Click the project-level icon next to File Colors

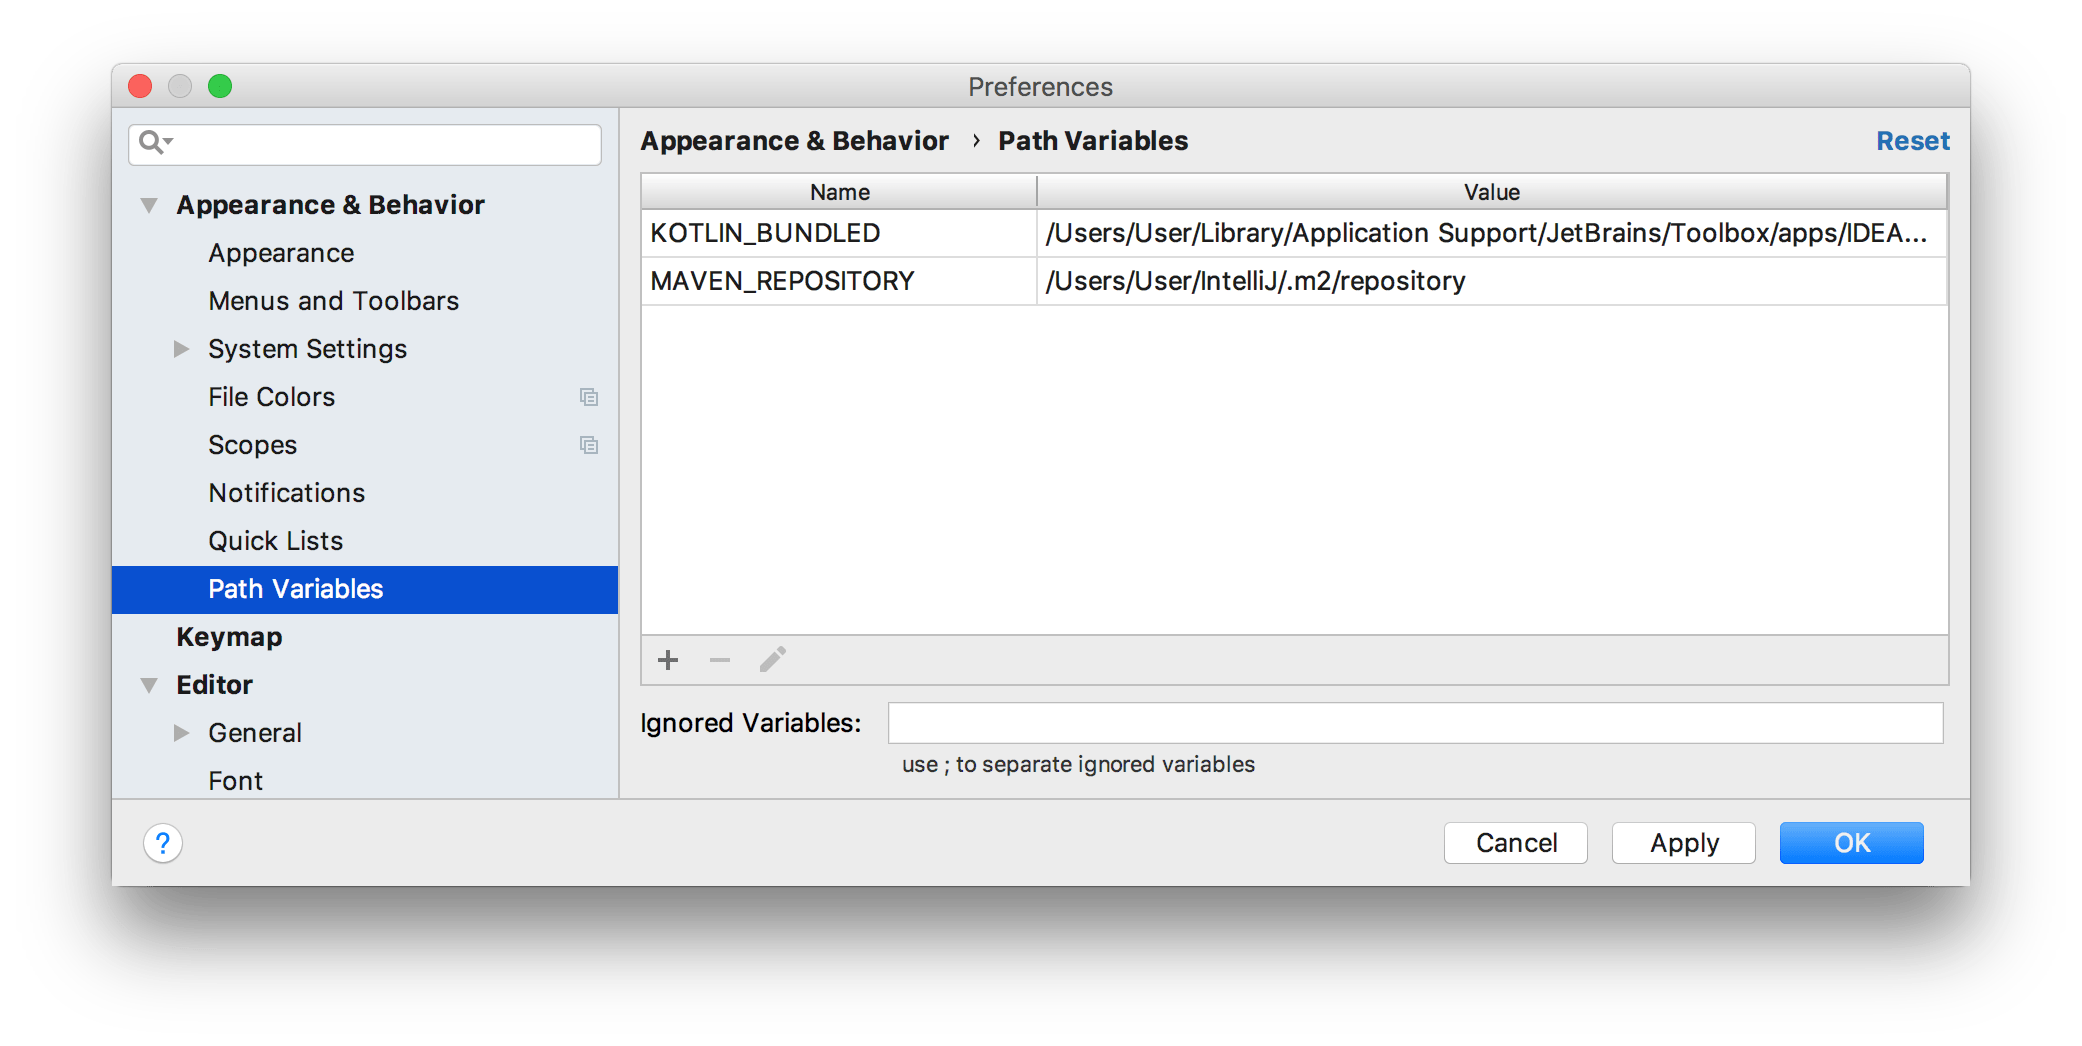(589, 397)
